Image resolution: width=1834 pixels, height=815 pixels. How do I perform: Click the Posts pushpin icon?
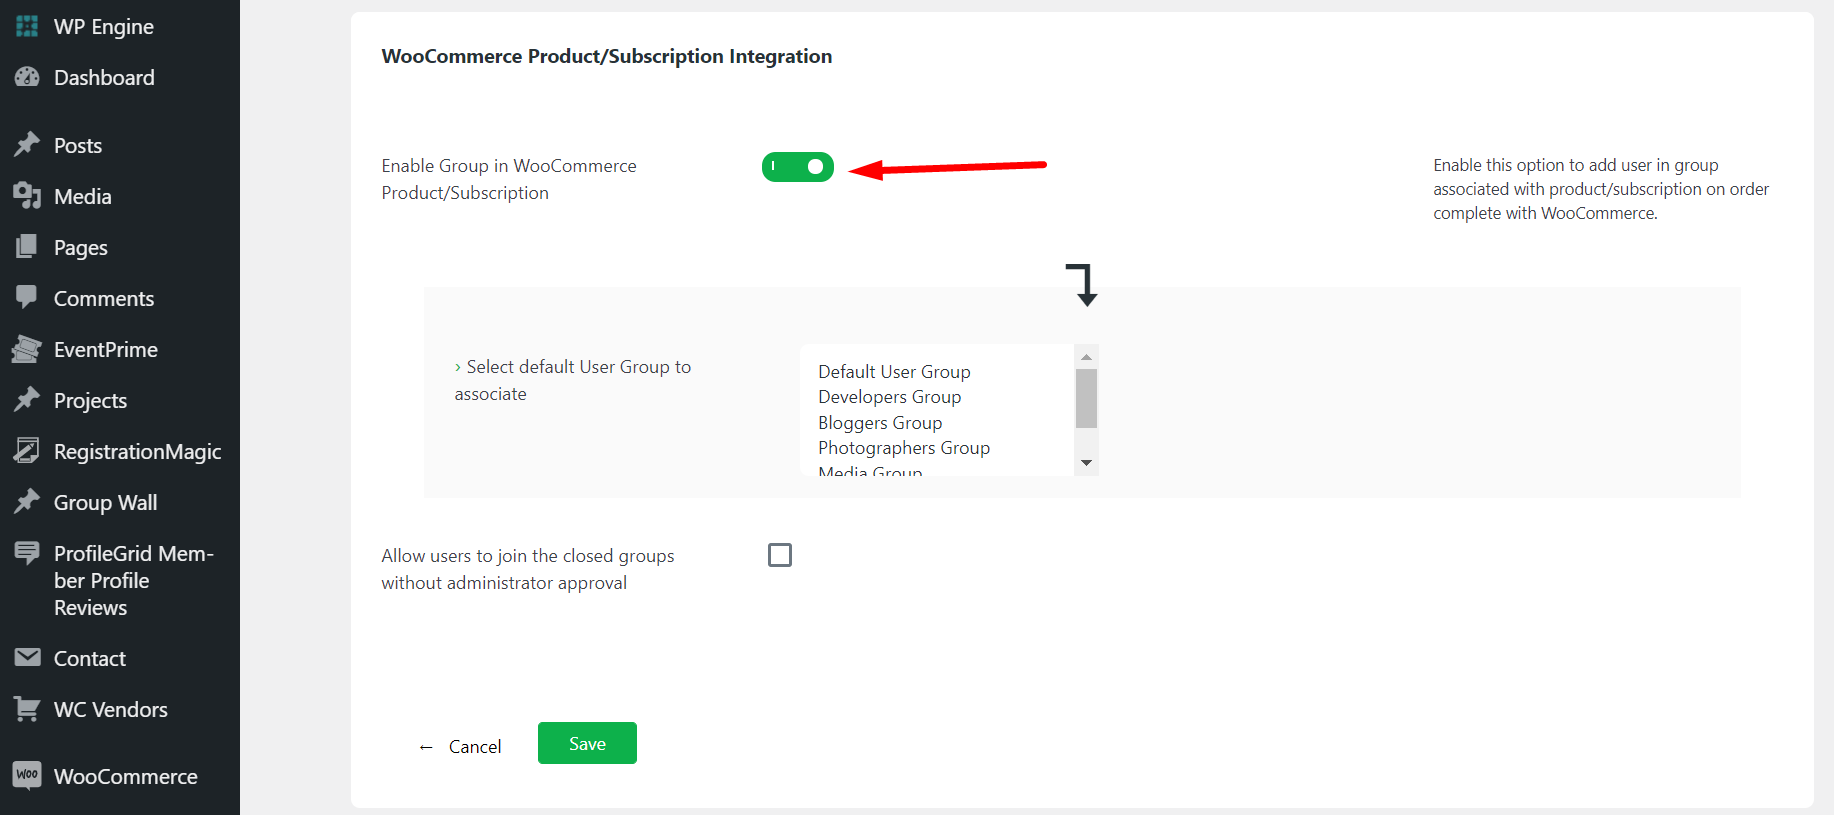pyautogui.click(x=27, y=145)
